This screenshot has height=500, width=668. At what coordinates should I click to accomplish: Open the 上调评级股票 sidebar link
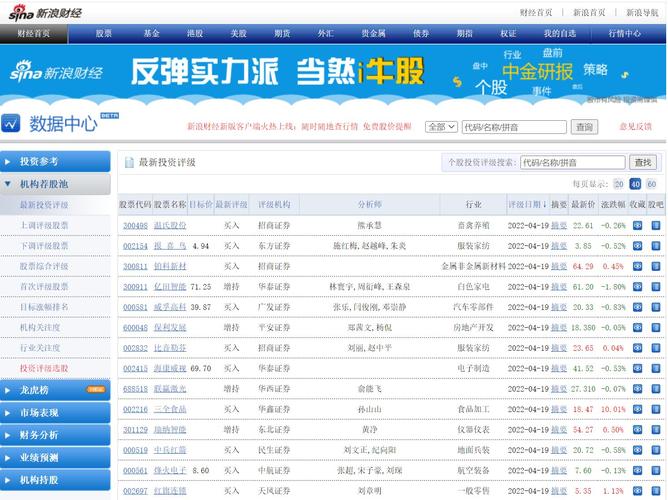(44, 225)
